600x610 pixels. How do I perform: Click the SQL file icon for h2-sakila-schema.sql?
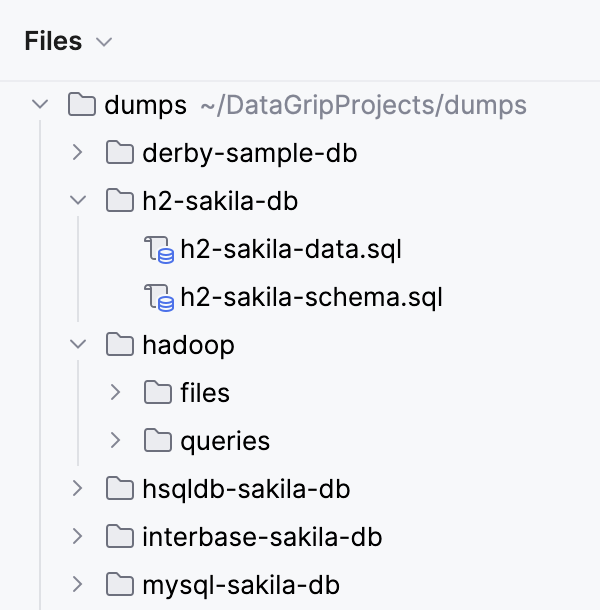coord(159,298)
